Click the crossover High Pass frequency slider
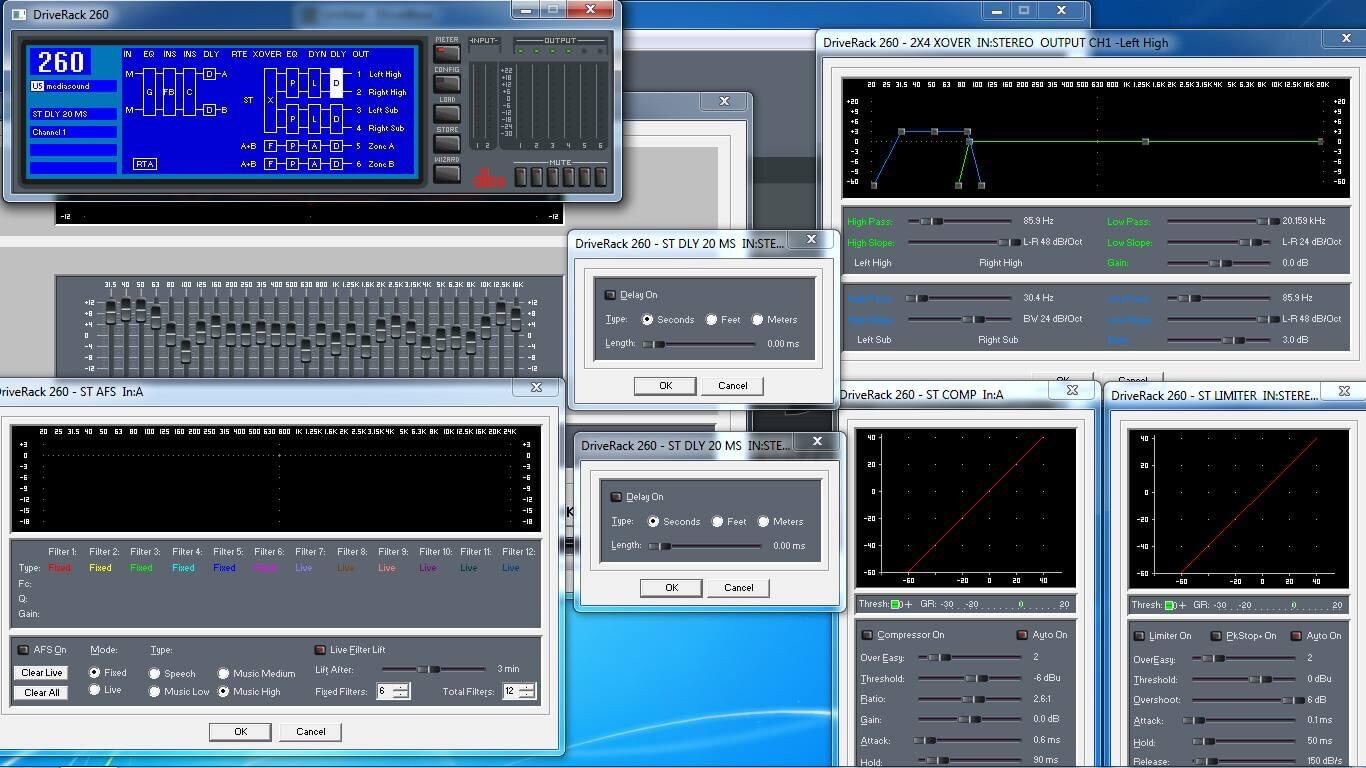 coord(958,221)
